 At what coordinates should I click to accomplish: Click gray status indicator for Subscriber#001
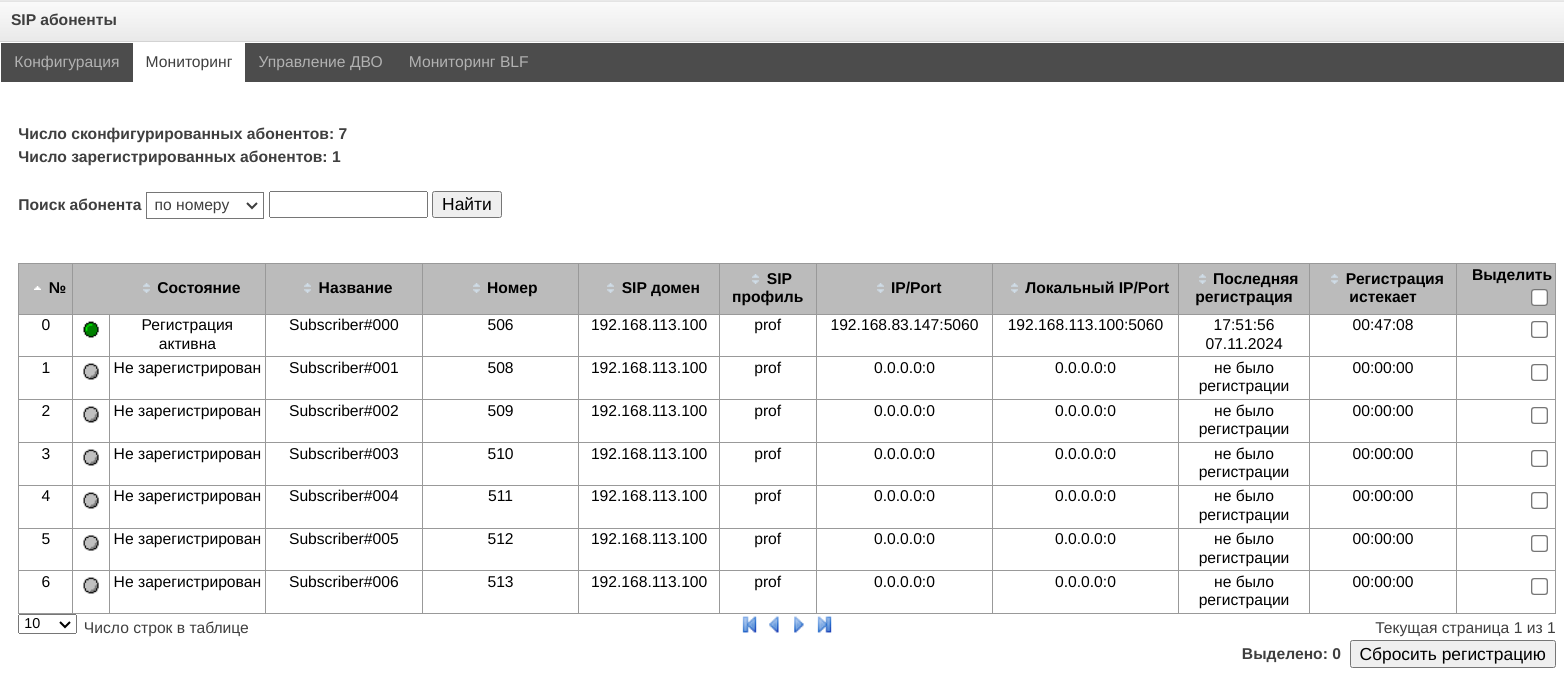pos(91,371)
